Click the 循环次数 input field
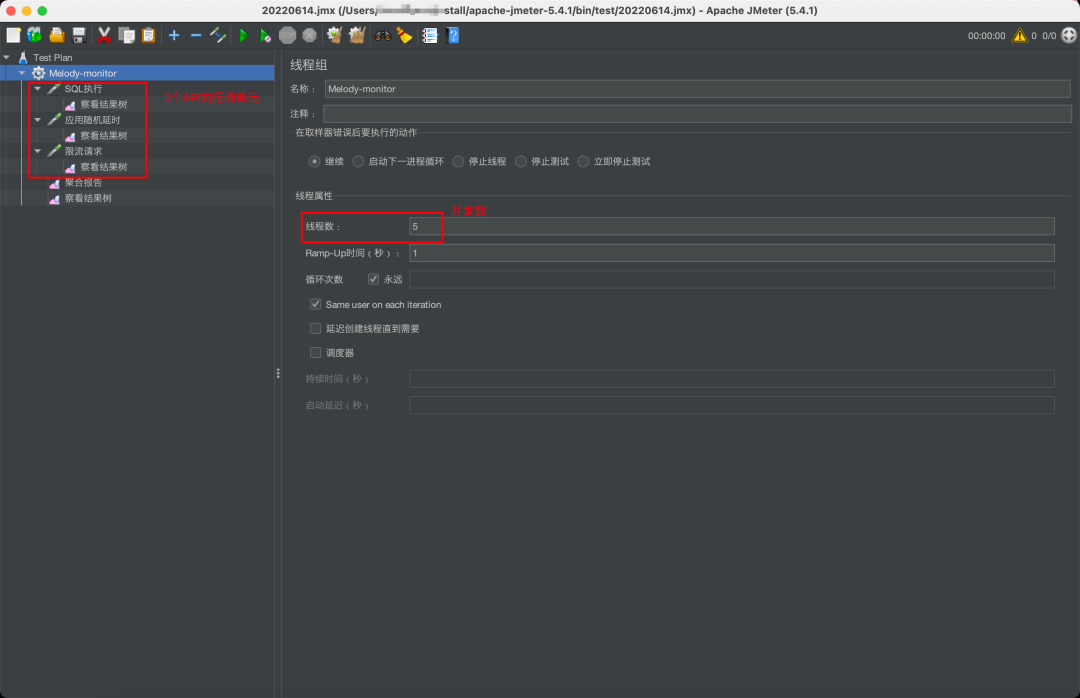Viewport: 1080px width, 698px height. click(731, 279)
